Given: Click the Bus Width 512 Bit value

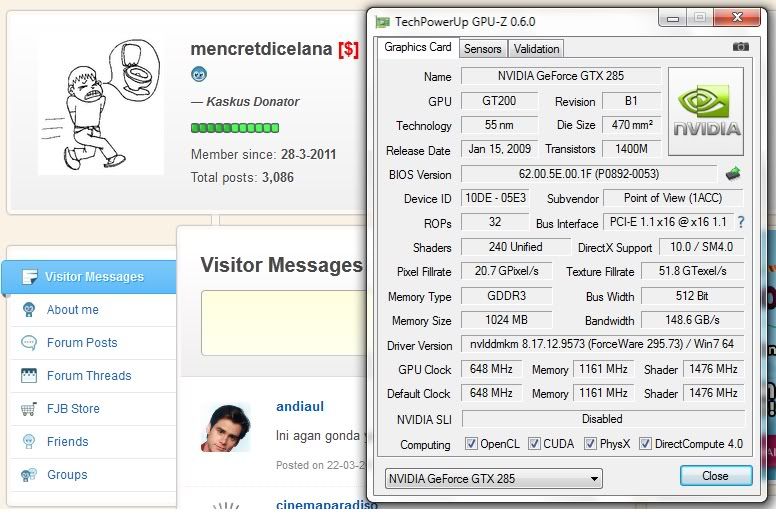Looking at the screenshot, I should coord(692,296).
